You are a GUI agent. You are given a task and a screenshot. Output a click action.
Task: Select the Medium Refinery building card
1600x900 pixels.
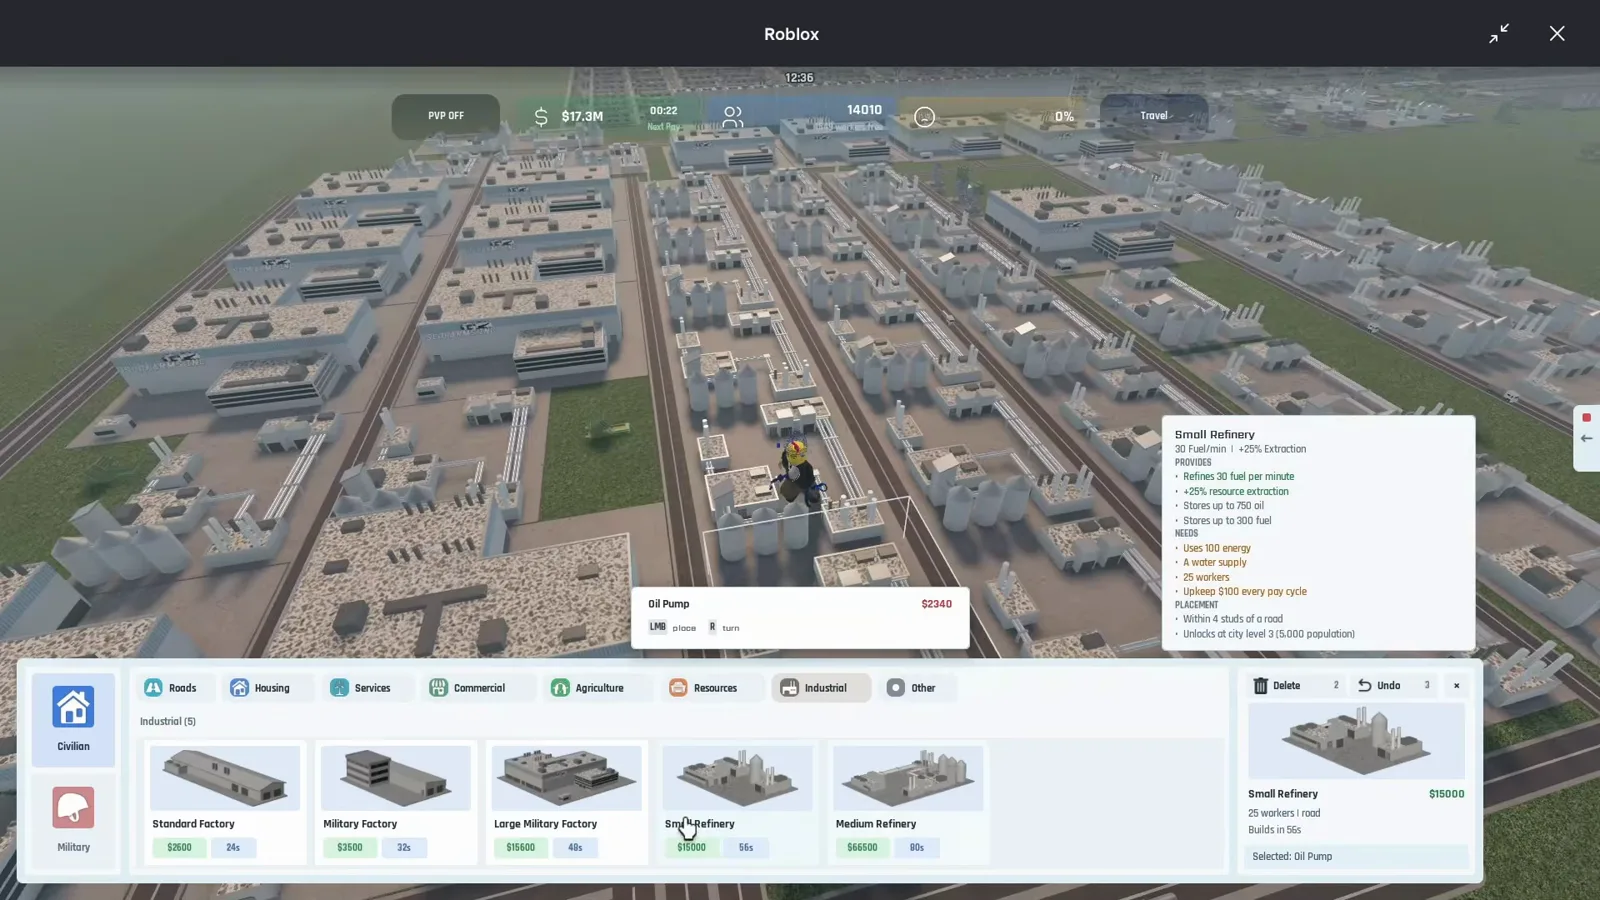coord(908,802)
